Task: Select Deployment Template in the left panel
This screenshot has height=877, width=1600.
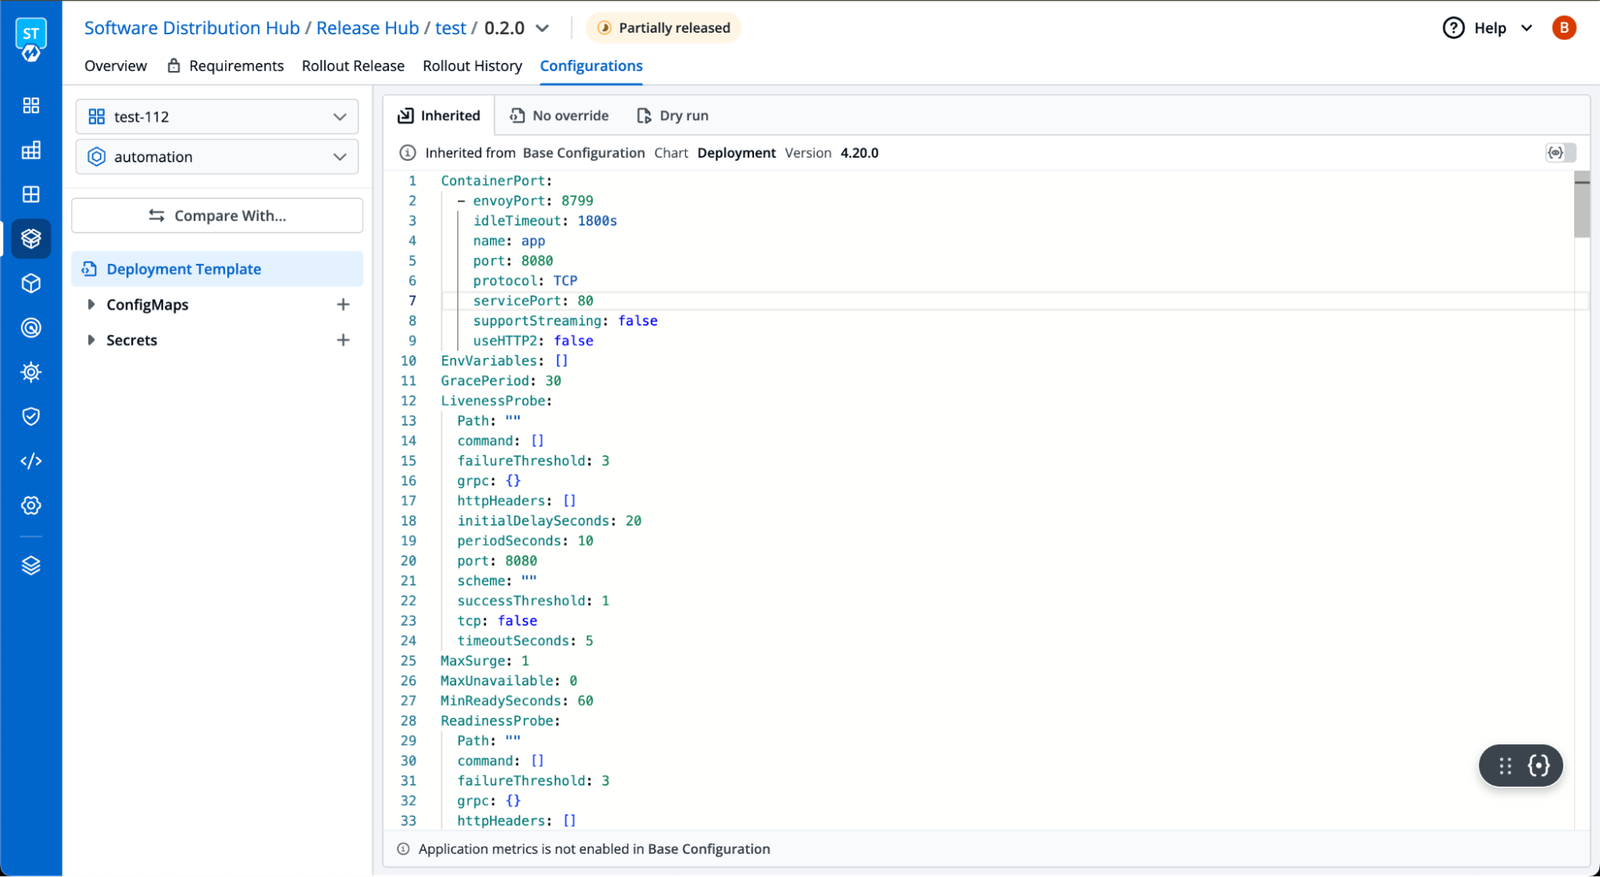Action: [x=217, y=269]
